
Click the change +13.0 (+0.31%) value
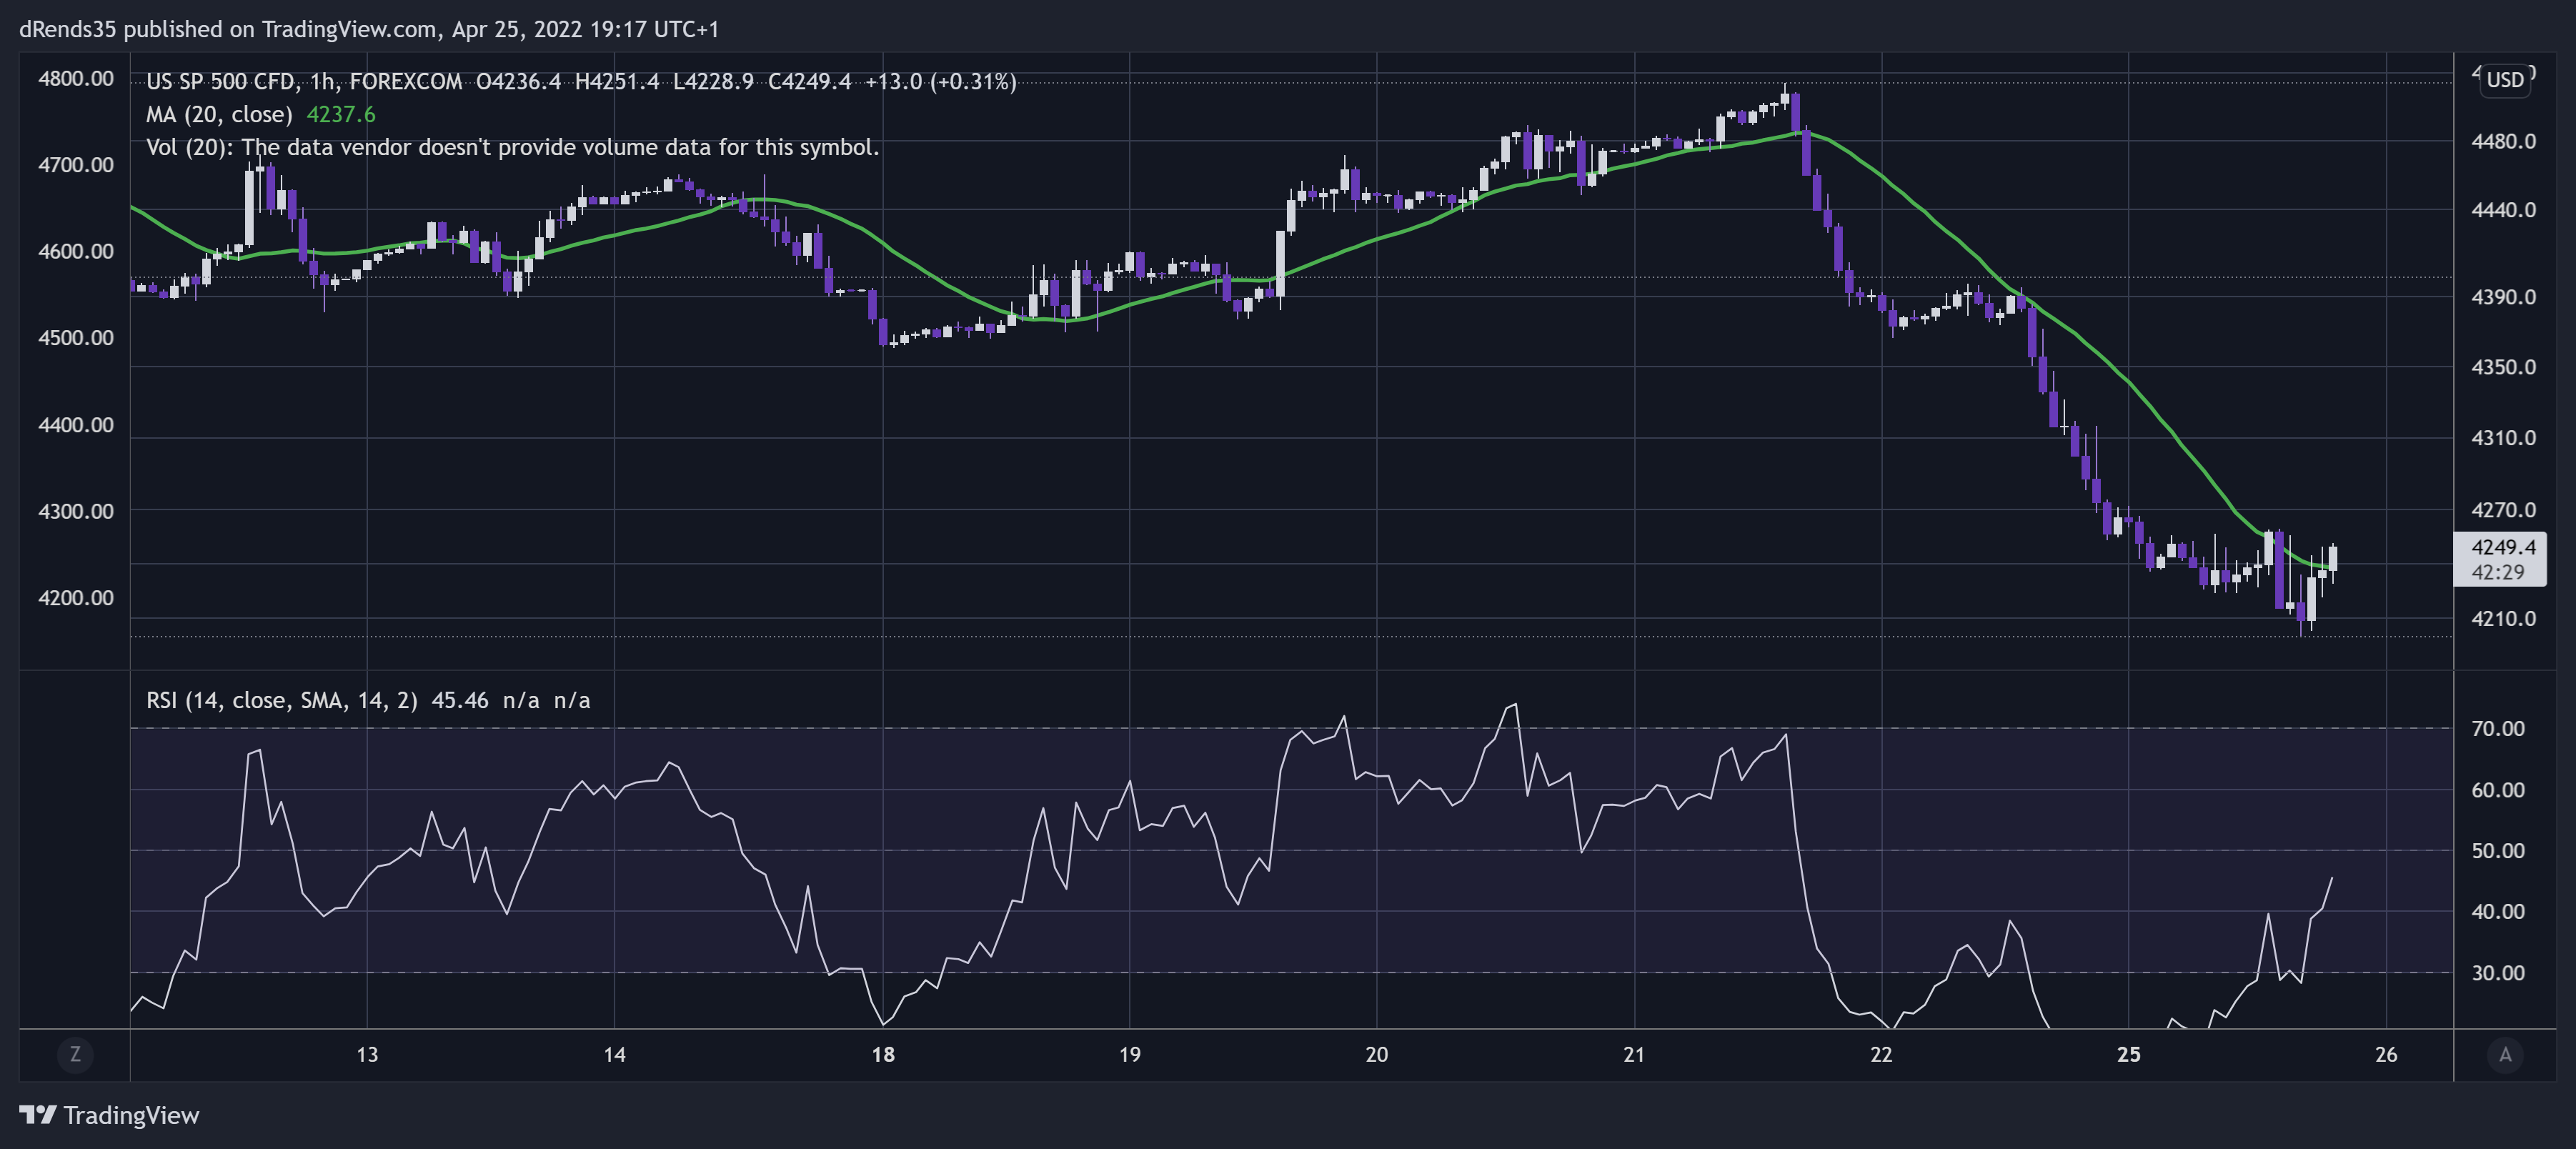[x=940, y=81]
